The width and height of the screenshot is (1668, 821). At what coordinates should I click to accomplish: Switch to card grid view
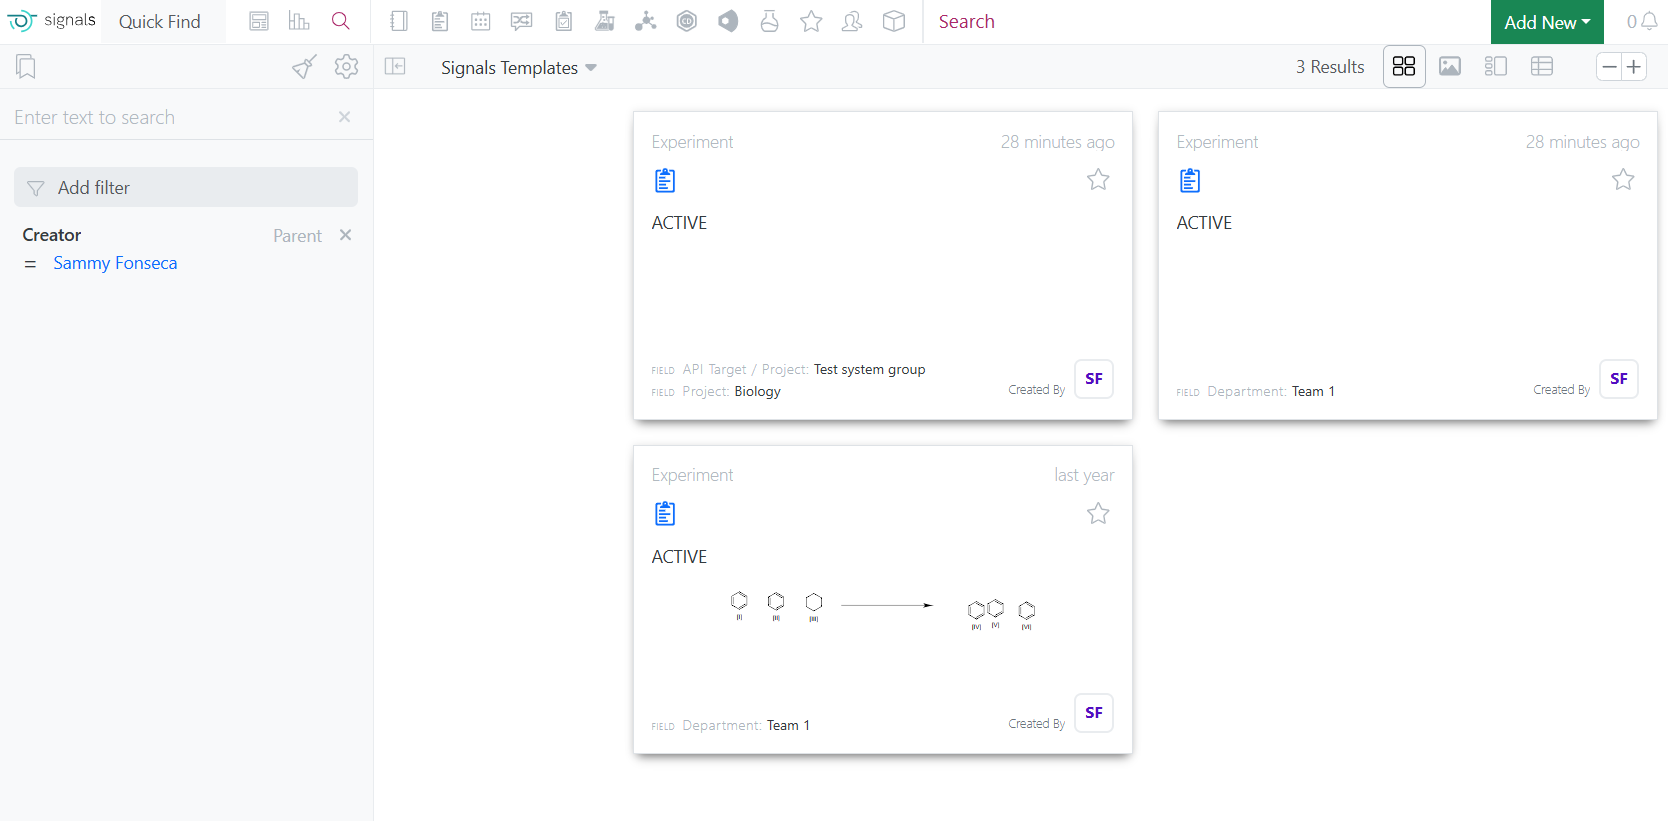pyautogui.click(x=1404, y=66)
